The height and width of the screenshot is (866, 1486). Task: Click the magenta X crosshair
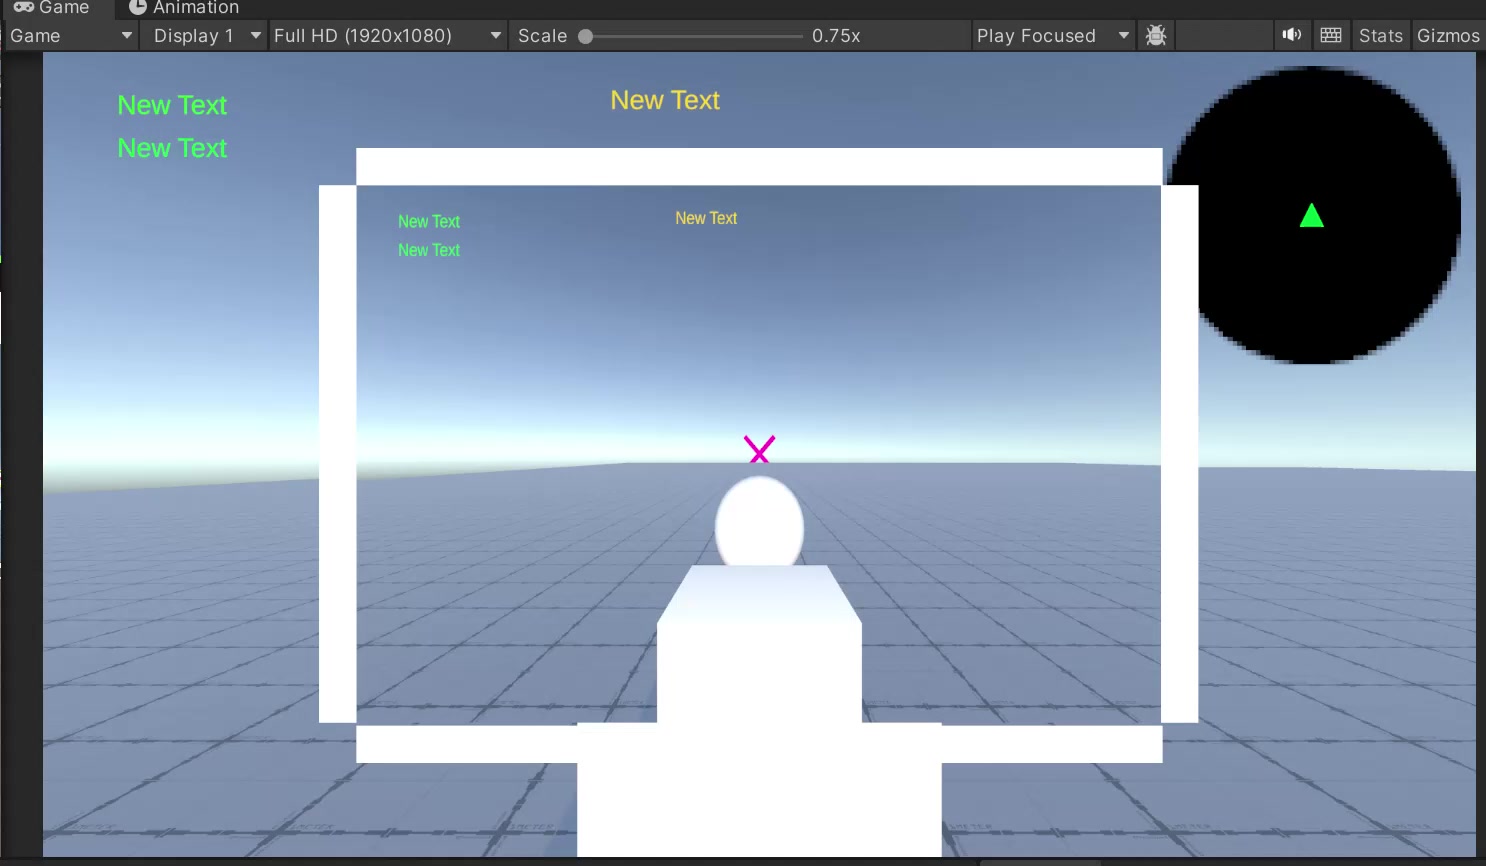coord(759,450)
